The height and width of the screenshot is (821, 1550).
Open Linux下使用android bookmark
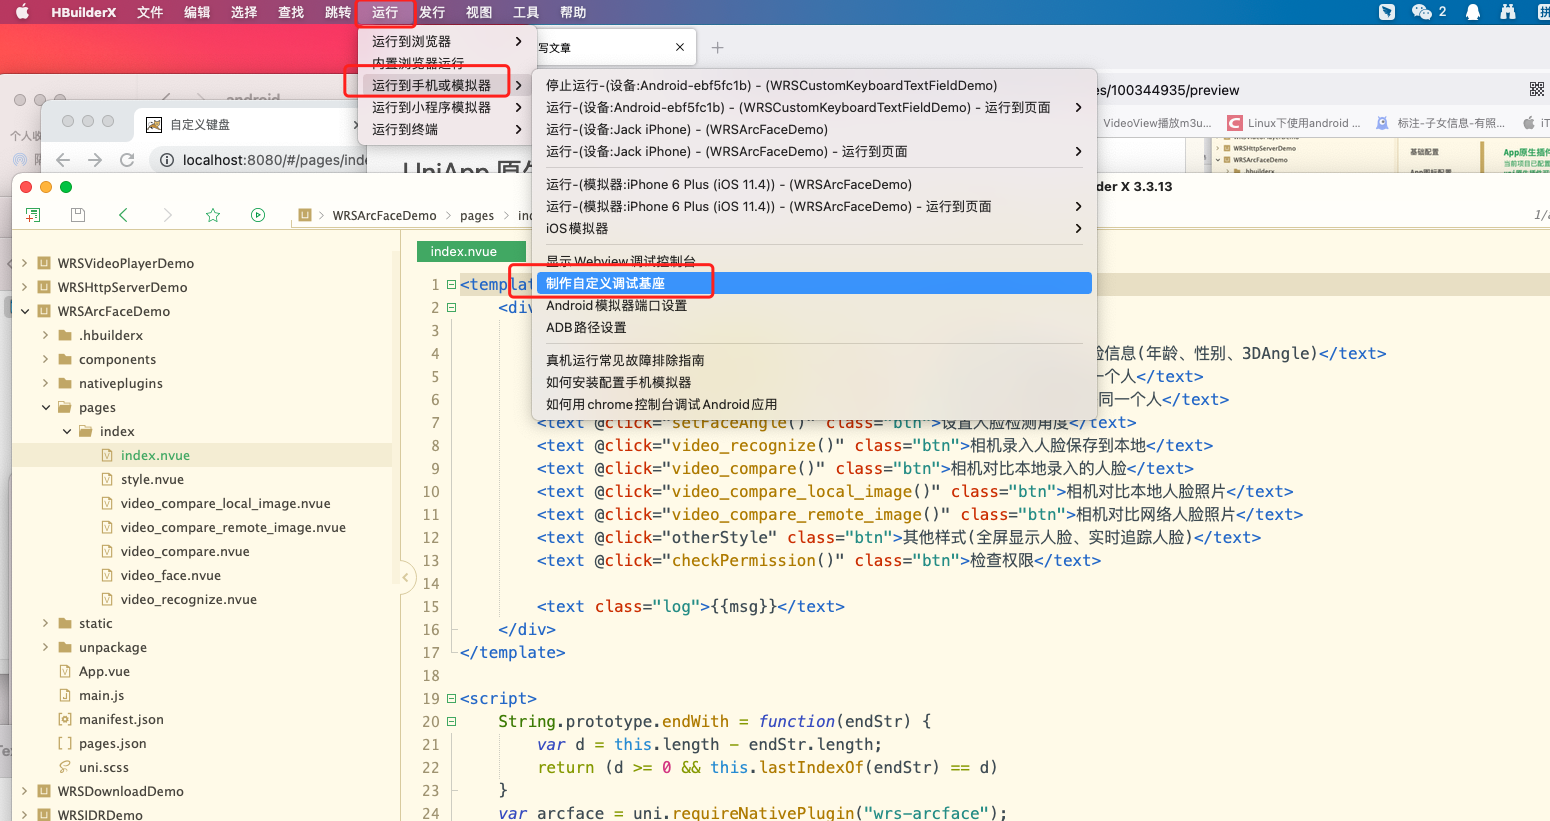click(x=1294, y=123)
